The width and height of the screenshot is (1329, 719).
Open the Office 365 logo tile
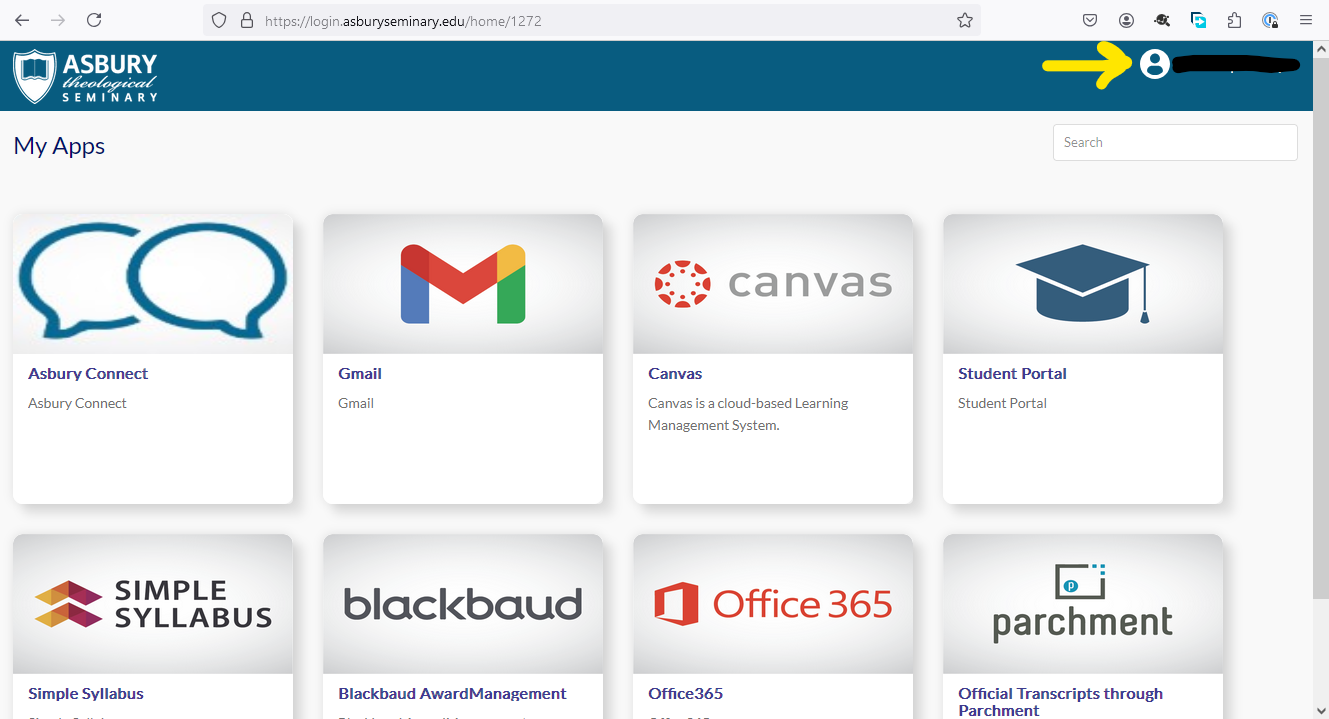coord(772,604)
